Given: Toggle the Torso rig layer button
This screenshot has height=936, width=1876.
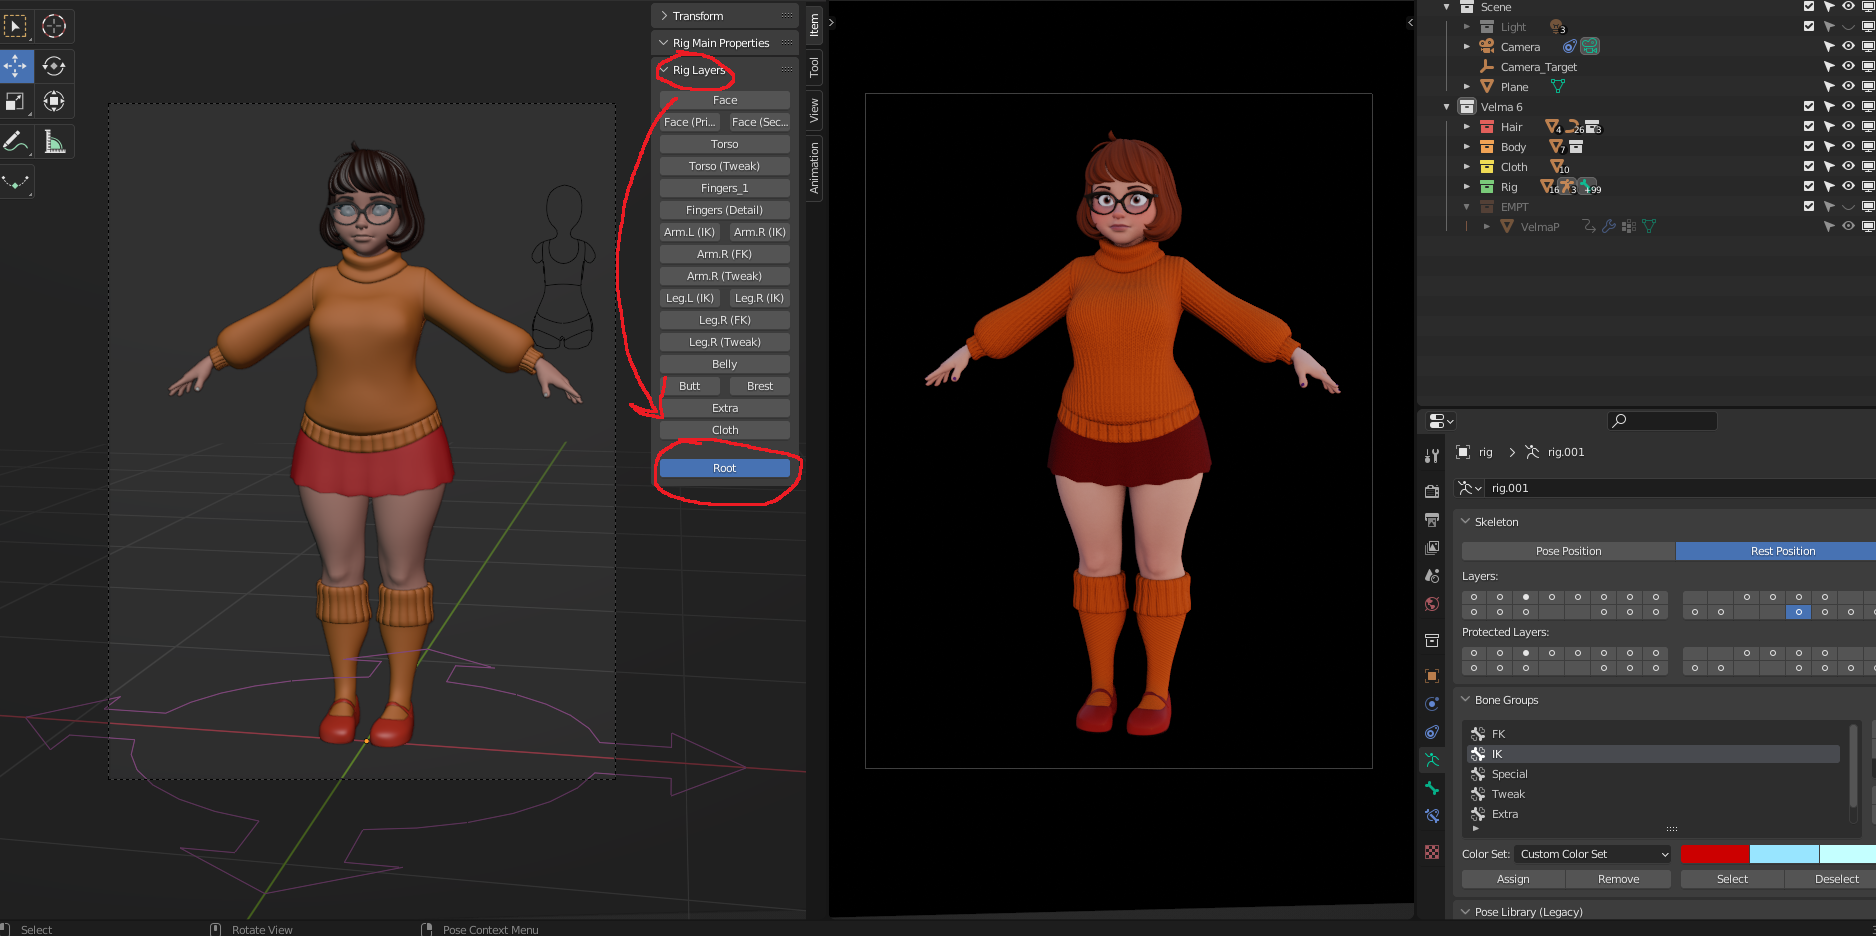Looking at the screenshot, I should coord(725,144).
